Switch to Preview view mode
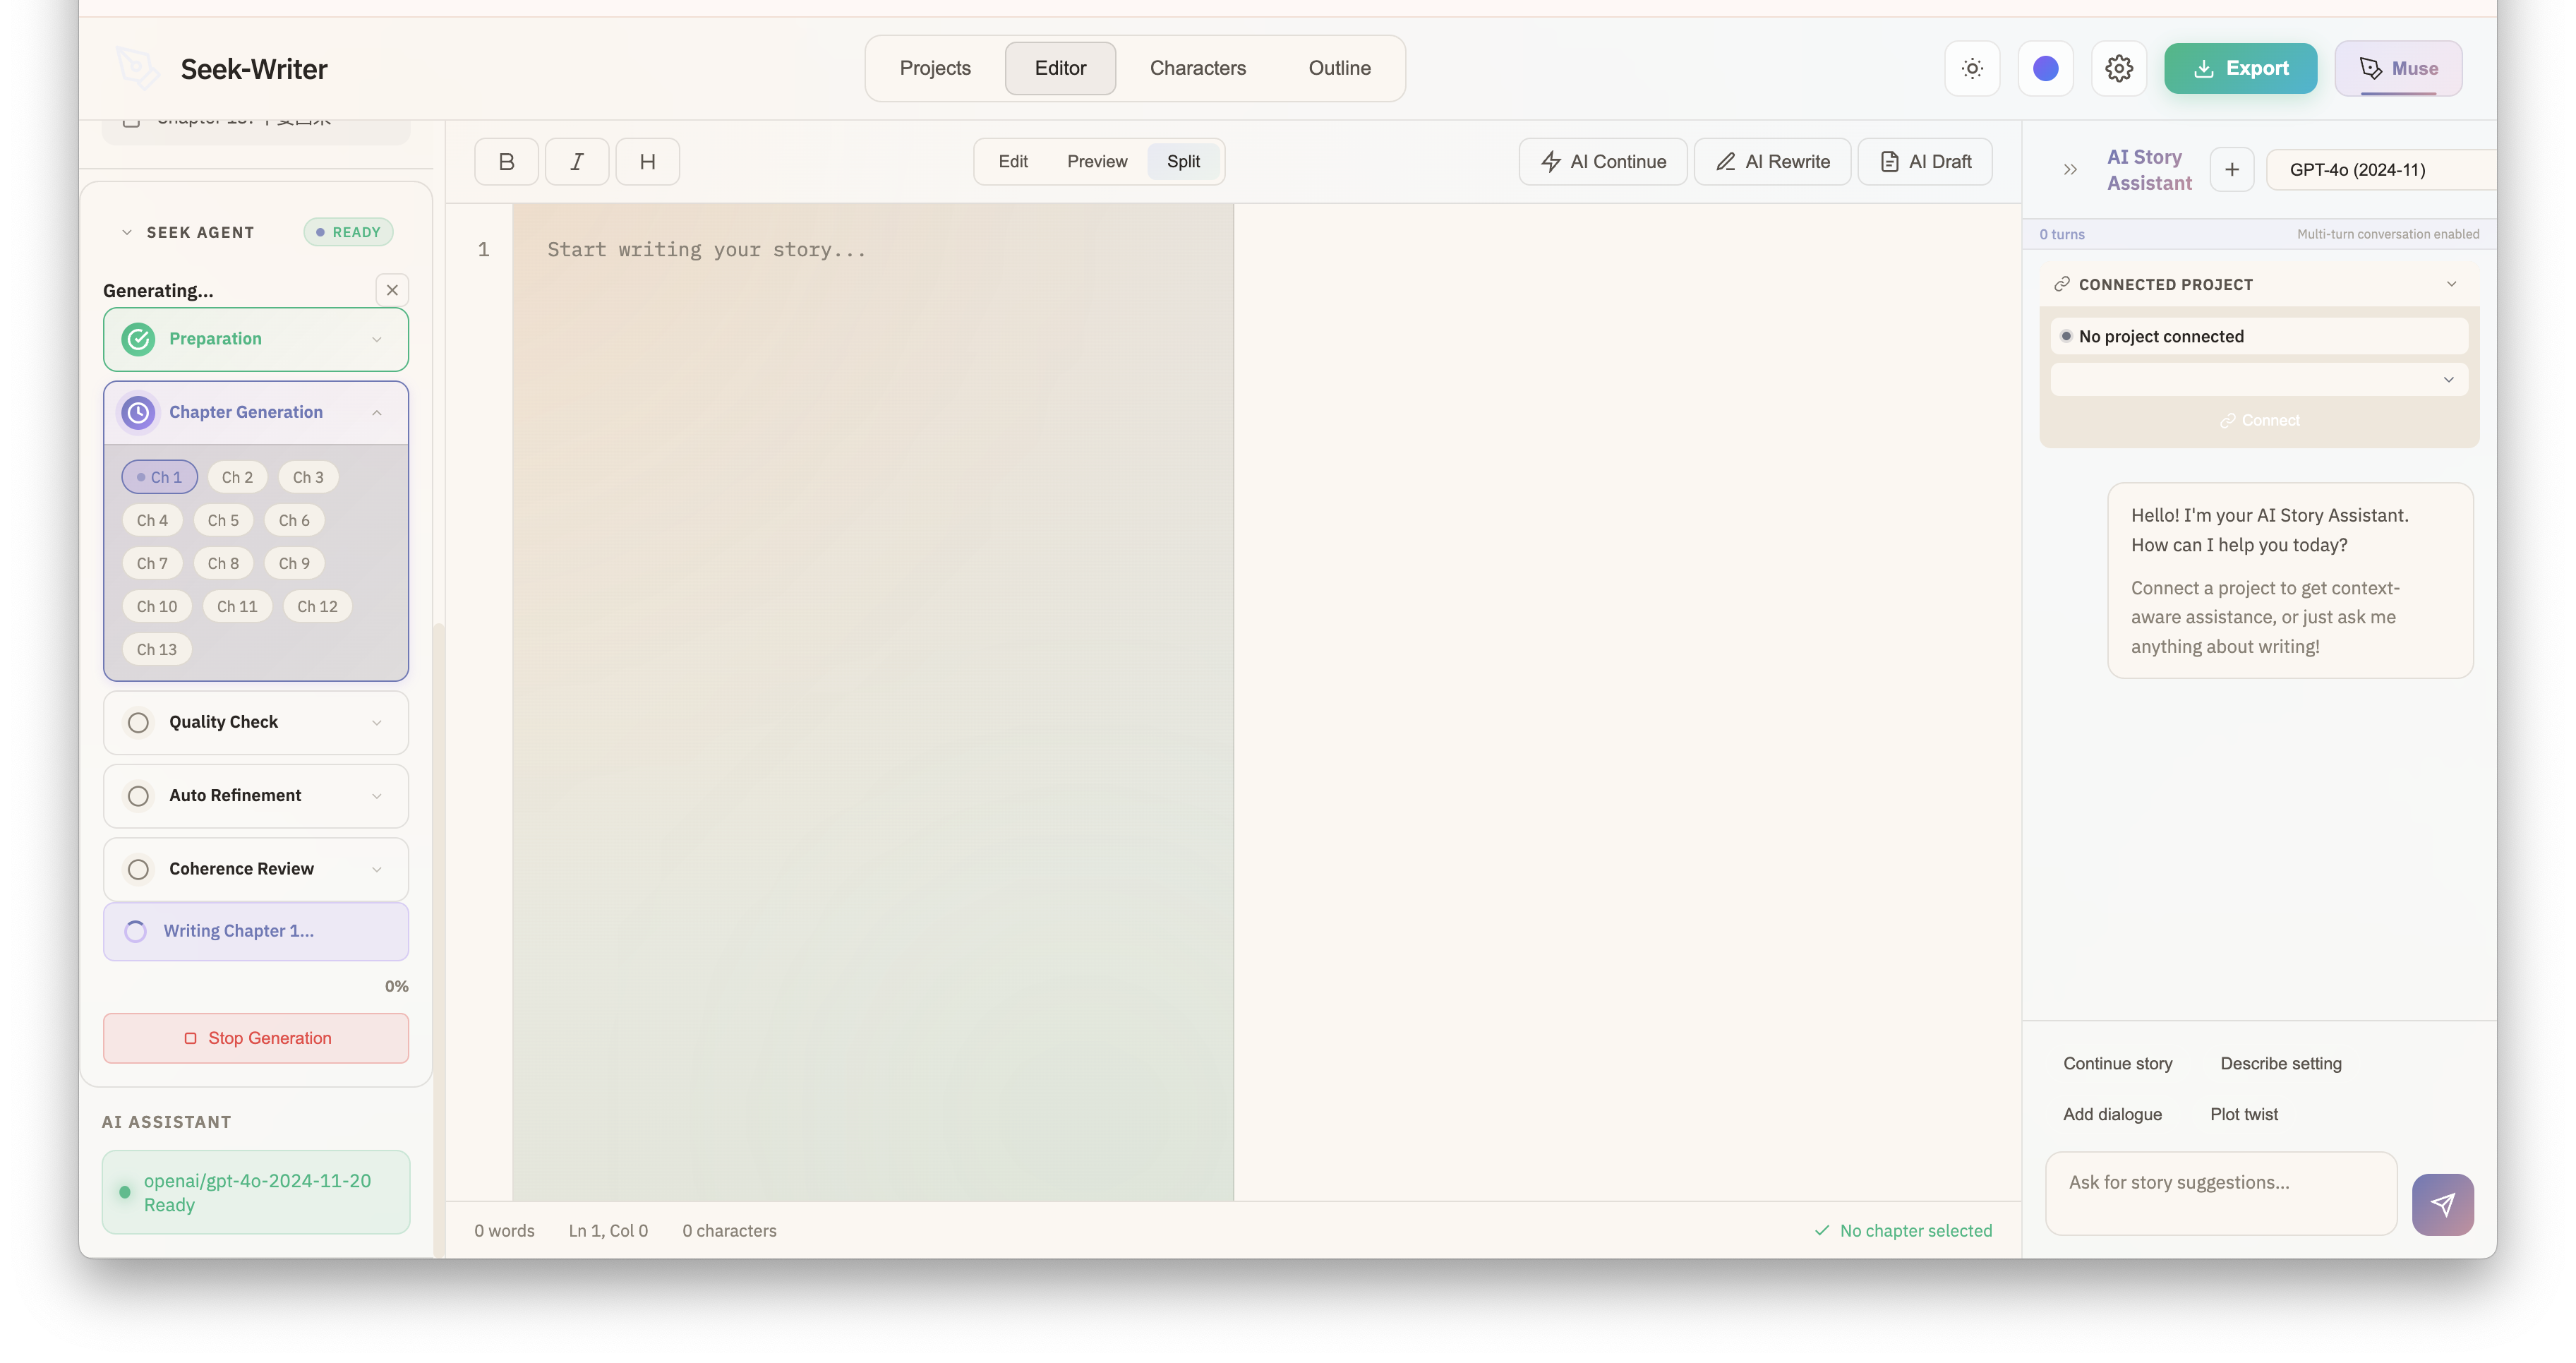The image size is (2576, 1363). coord(1097,161)
